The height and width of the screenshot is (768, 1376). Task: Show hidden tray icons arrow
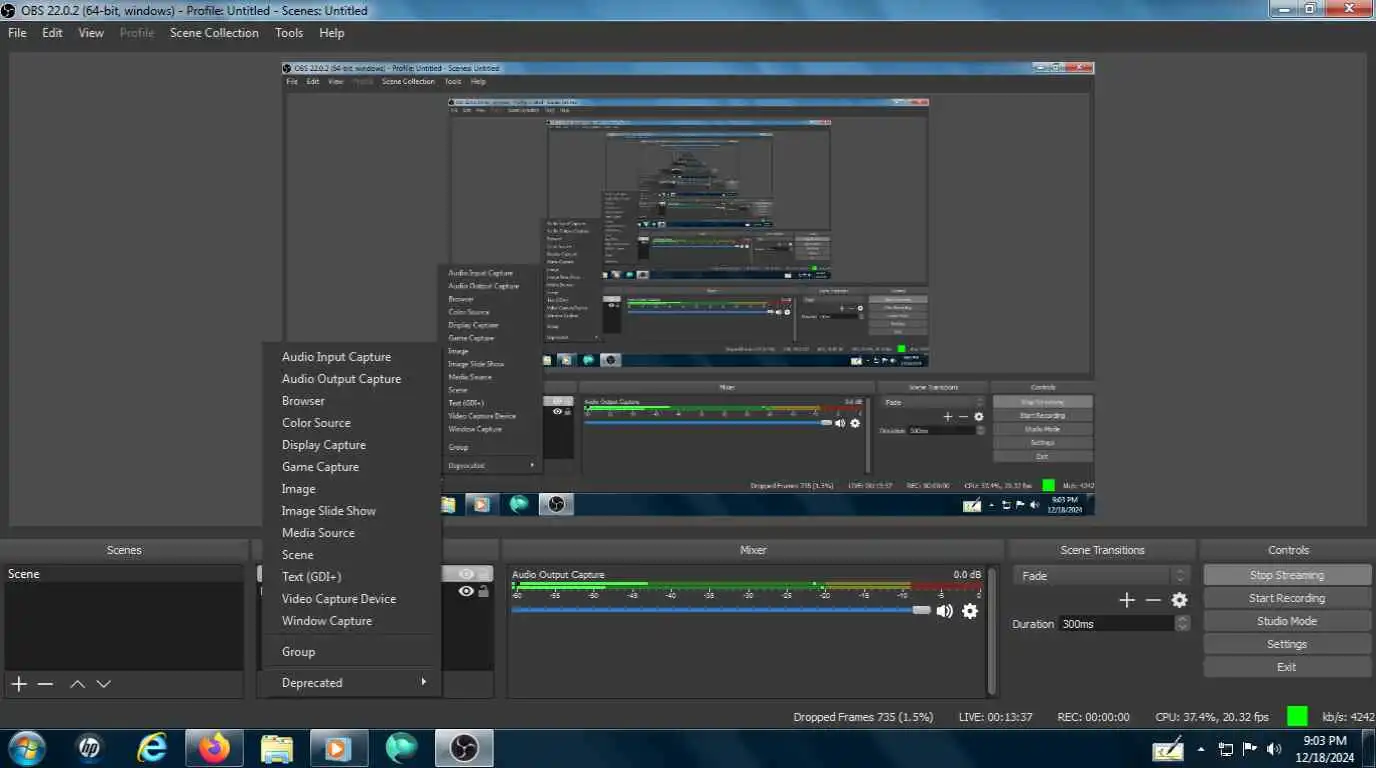point(1201,749)
